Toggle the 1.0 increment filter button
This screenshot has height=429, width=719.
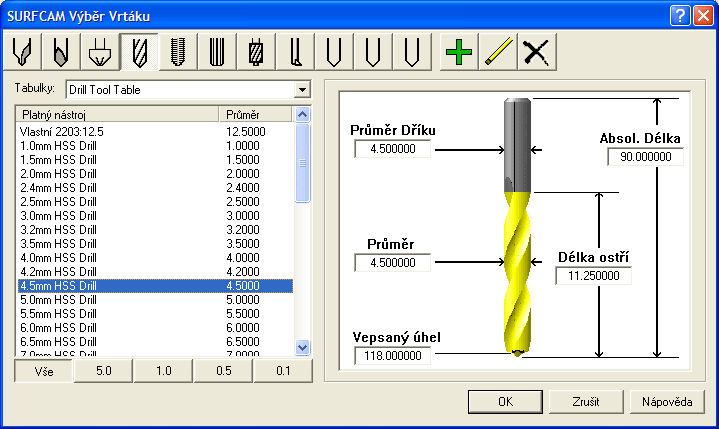pos(164,371)
